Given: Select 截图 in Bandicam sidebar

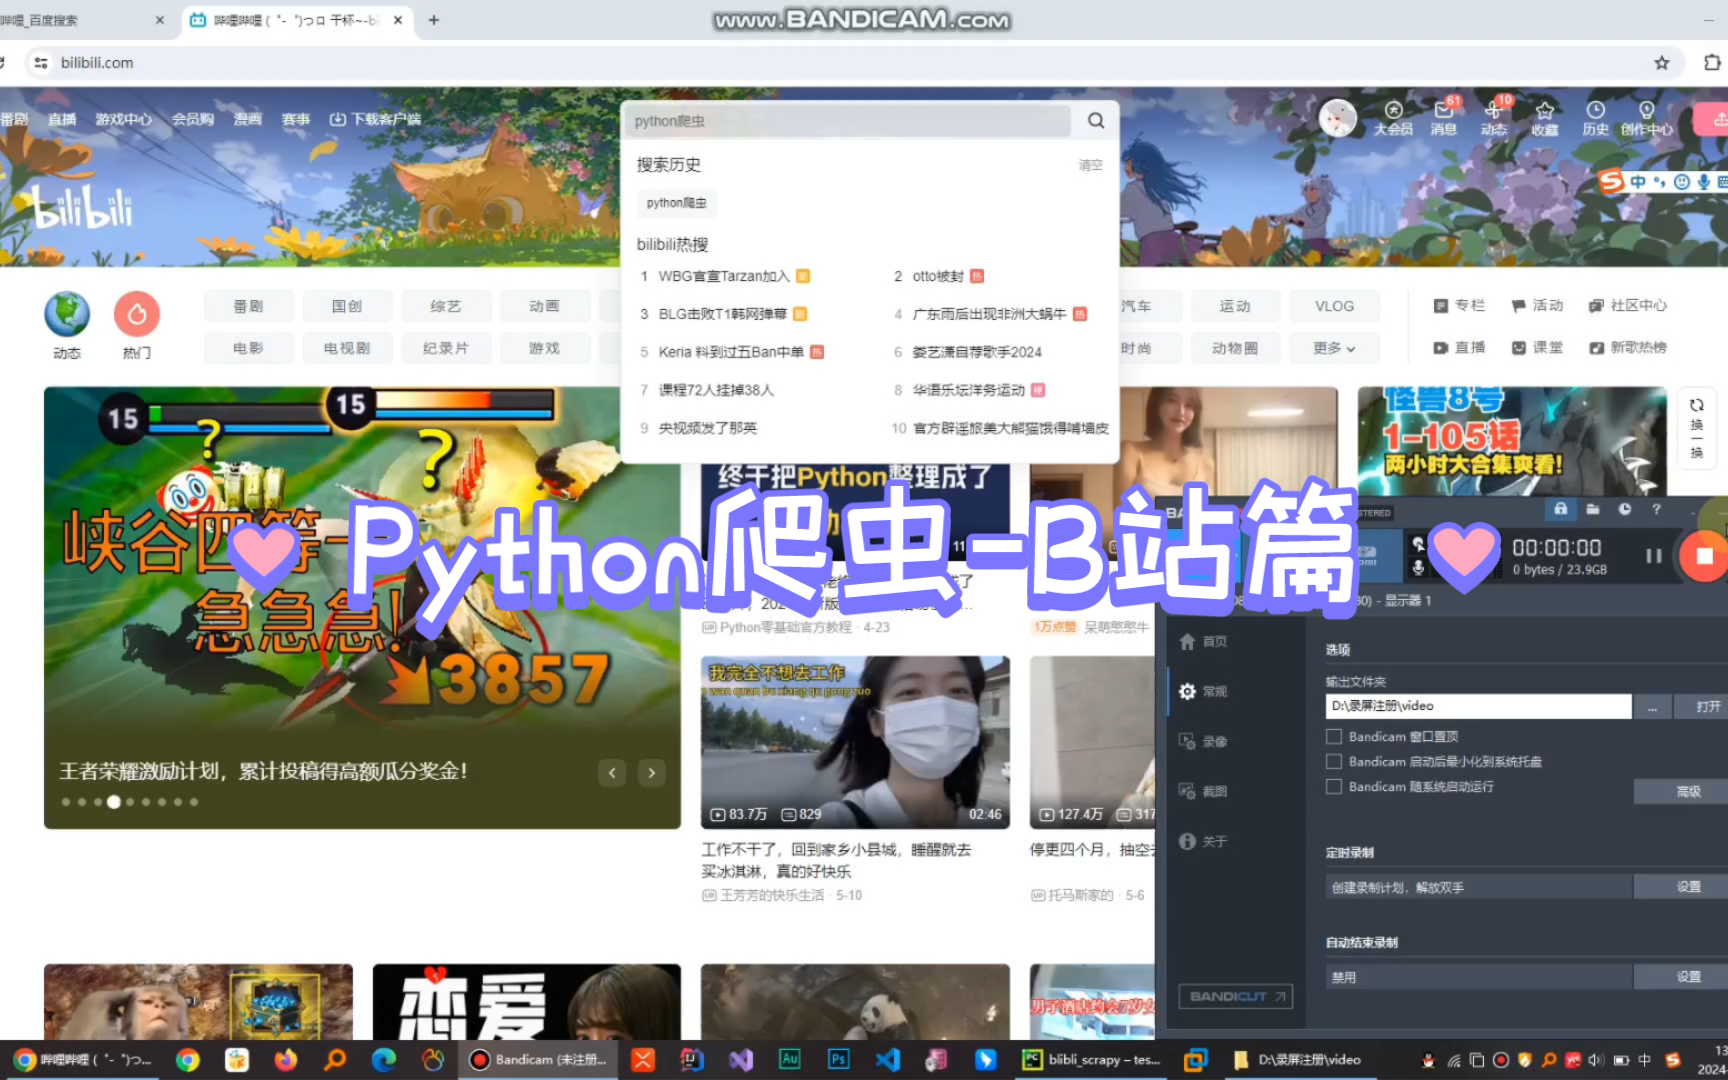Looking at the screenshot, I should tap(1204, 792).
